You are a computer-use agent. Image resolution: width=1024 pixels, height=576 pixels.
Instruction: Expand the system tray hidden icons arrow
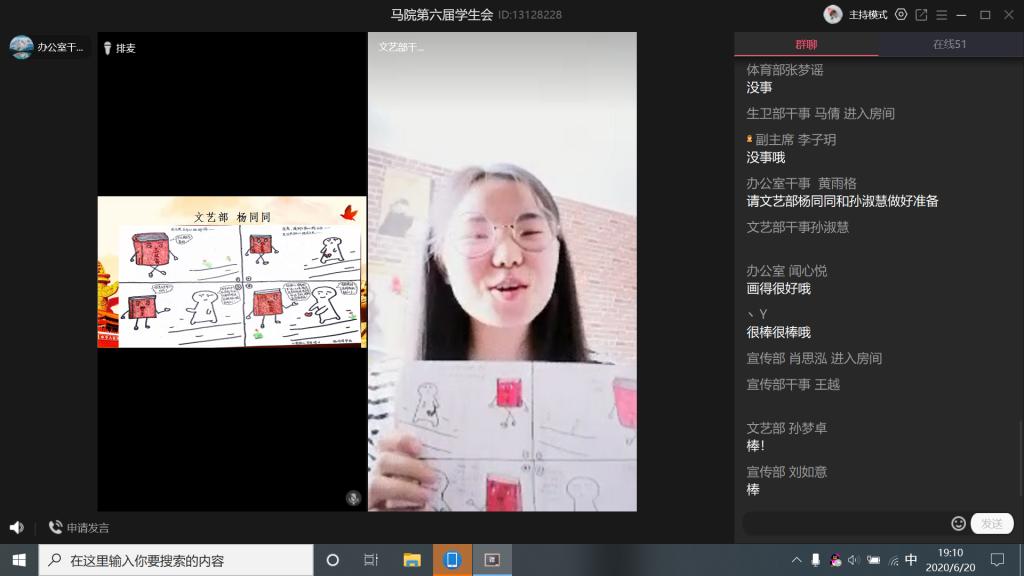point(796,560)
